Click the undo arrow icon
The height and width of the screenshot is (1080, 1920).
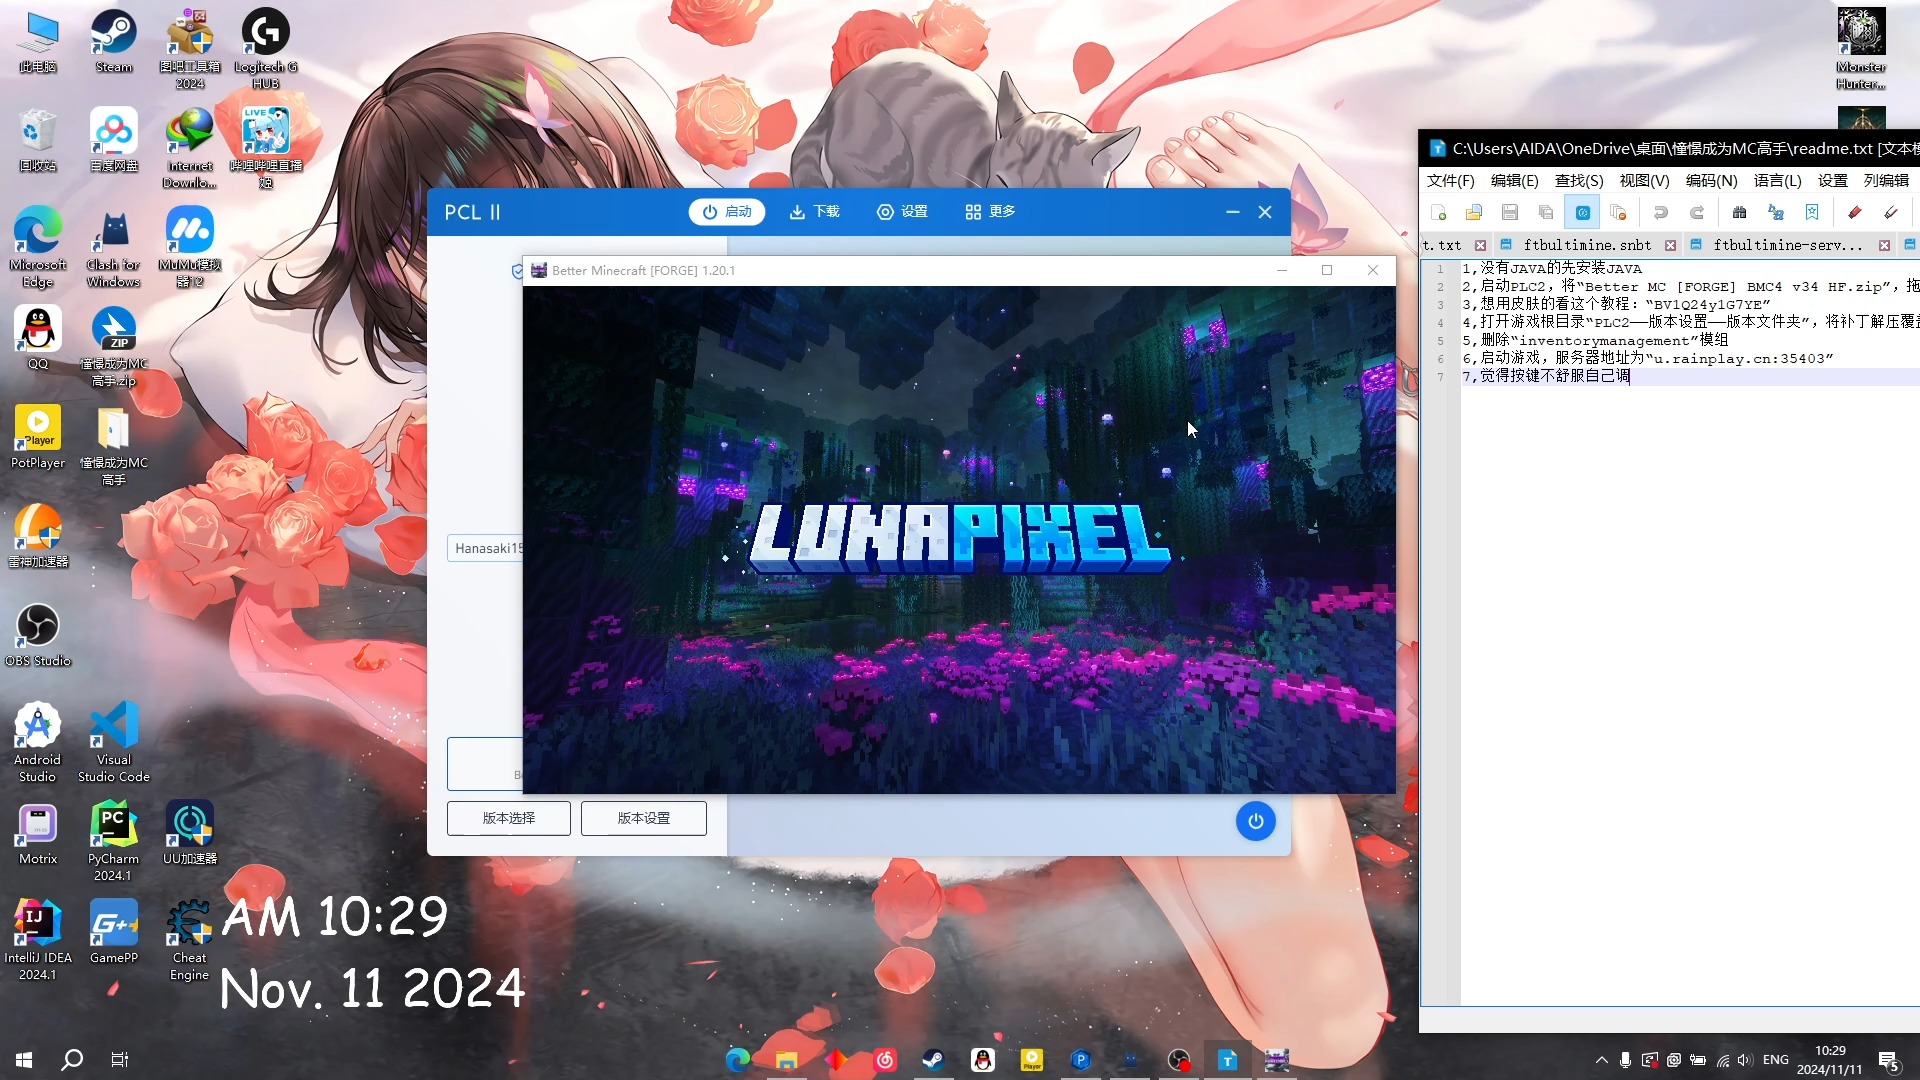[1661, 212]
